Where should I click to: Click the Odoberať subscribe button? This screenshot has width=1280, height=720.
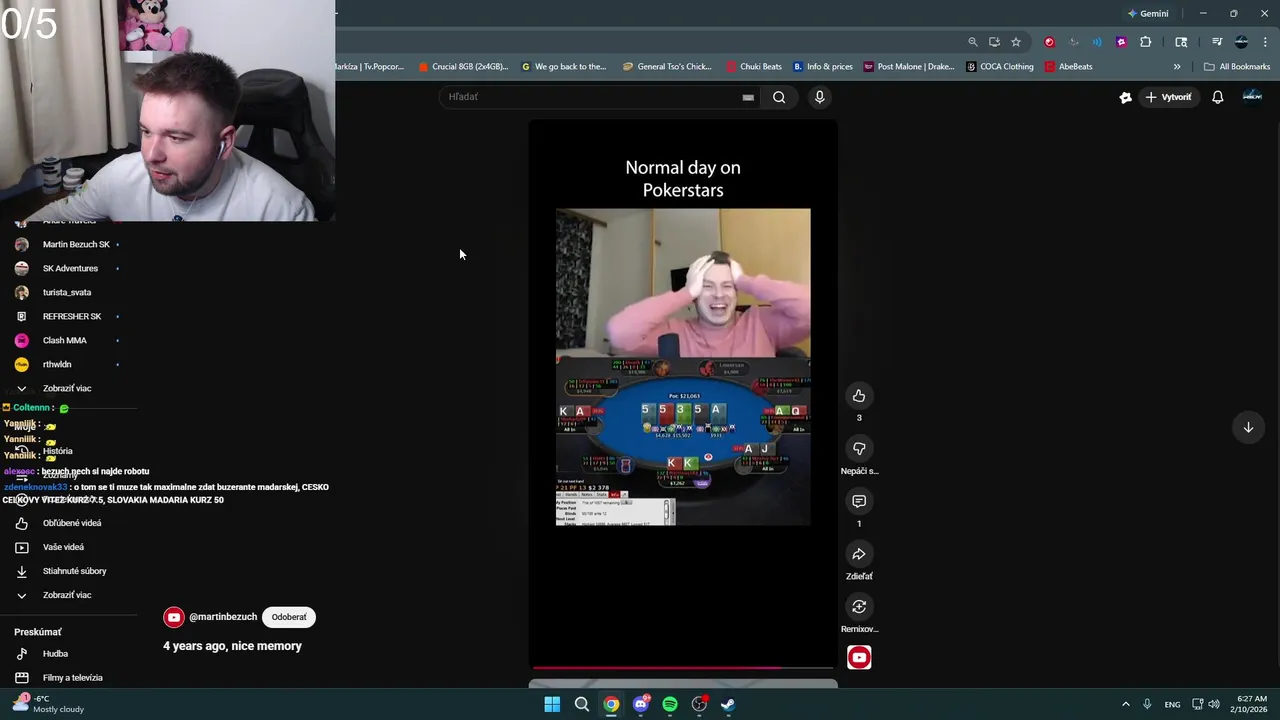[289, 617]
